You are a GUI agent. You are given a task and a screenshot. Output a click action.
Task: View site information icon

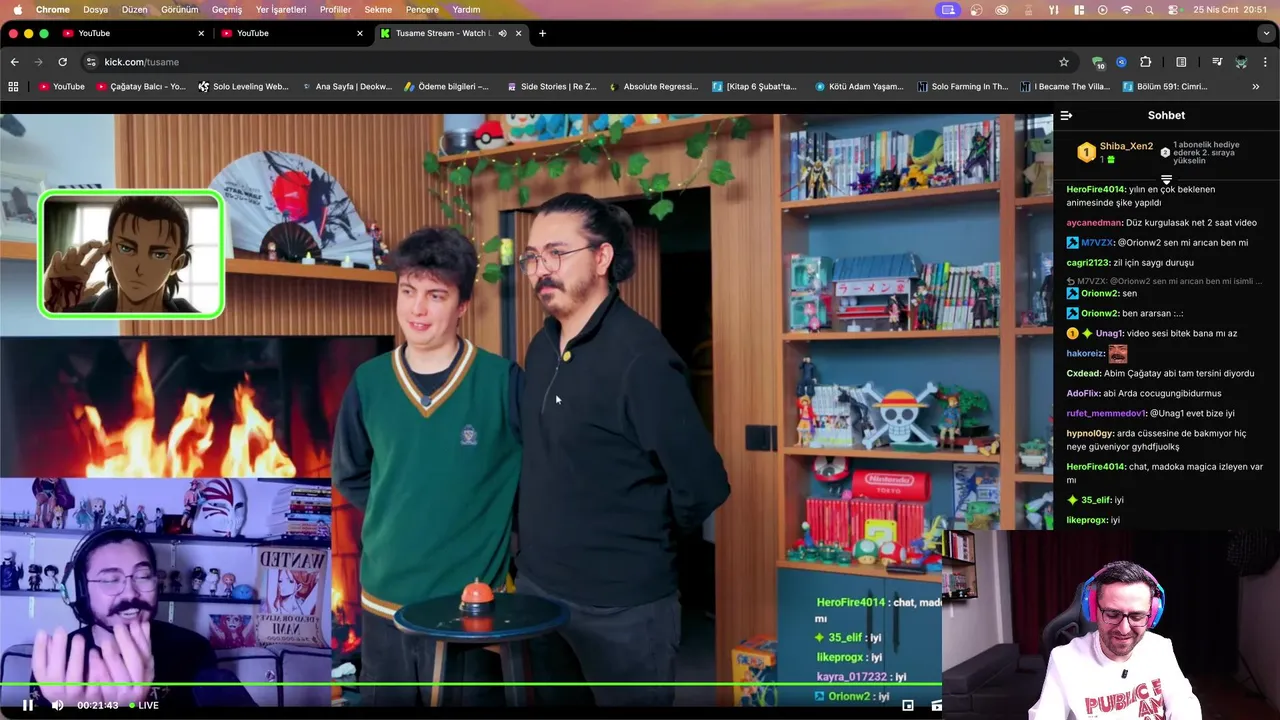91,62
